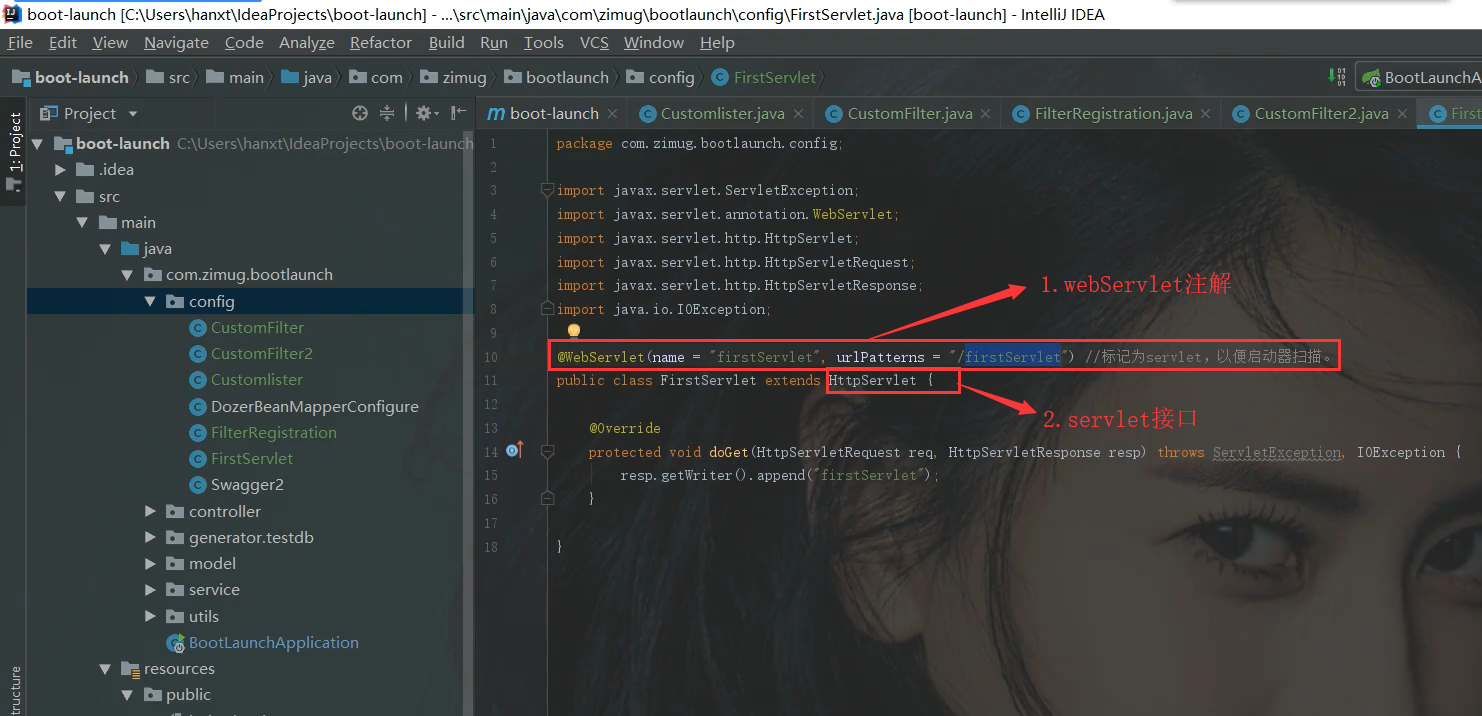The image size is (1482, 716).
Task: Collapse the resources folder
Action: click(105, 669)
